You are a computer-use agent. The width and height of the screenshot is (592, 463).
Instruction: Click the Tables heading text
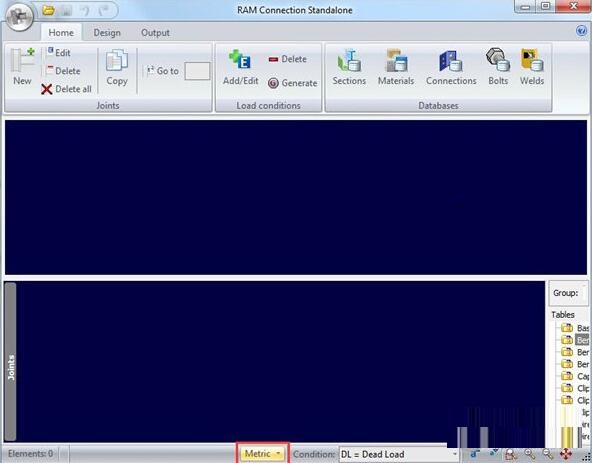tap(563, 315)
